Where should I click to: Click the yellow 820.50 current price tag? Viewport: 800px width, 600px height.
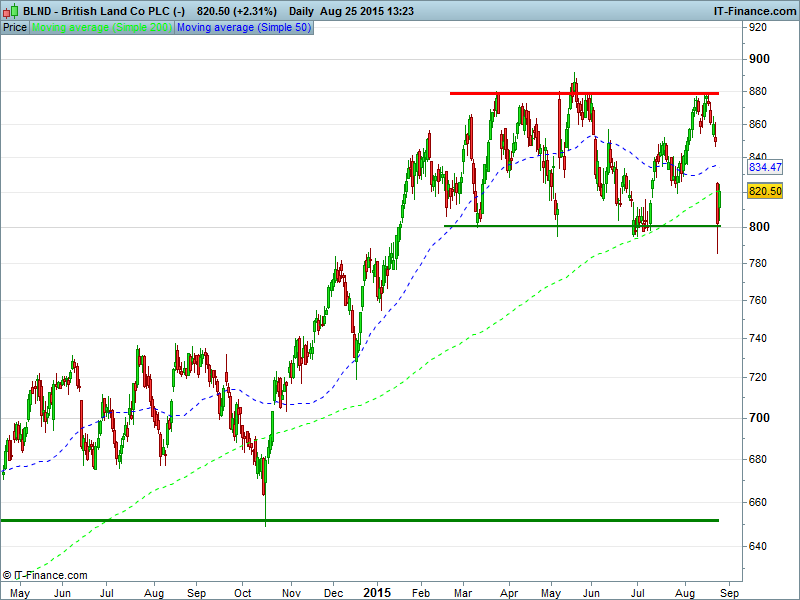click(x=764, y=191)
